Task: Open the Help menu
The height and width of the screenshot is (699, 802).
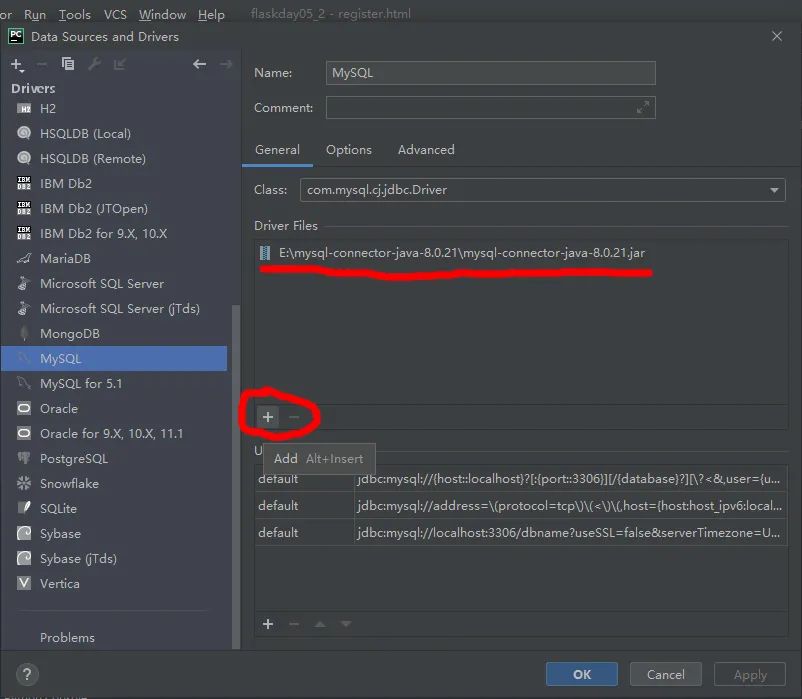Action: (x=211, y=15)
